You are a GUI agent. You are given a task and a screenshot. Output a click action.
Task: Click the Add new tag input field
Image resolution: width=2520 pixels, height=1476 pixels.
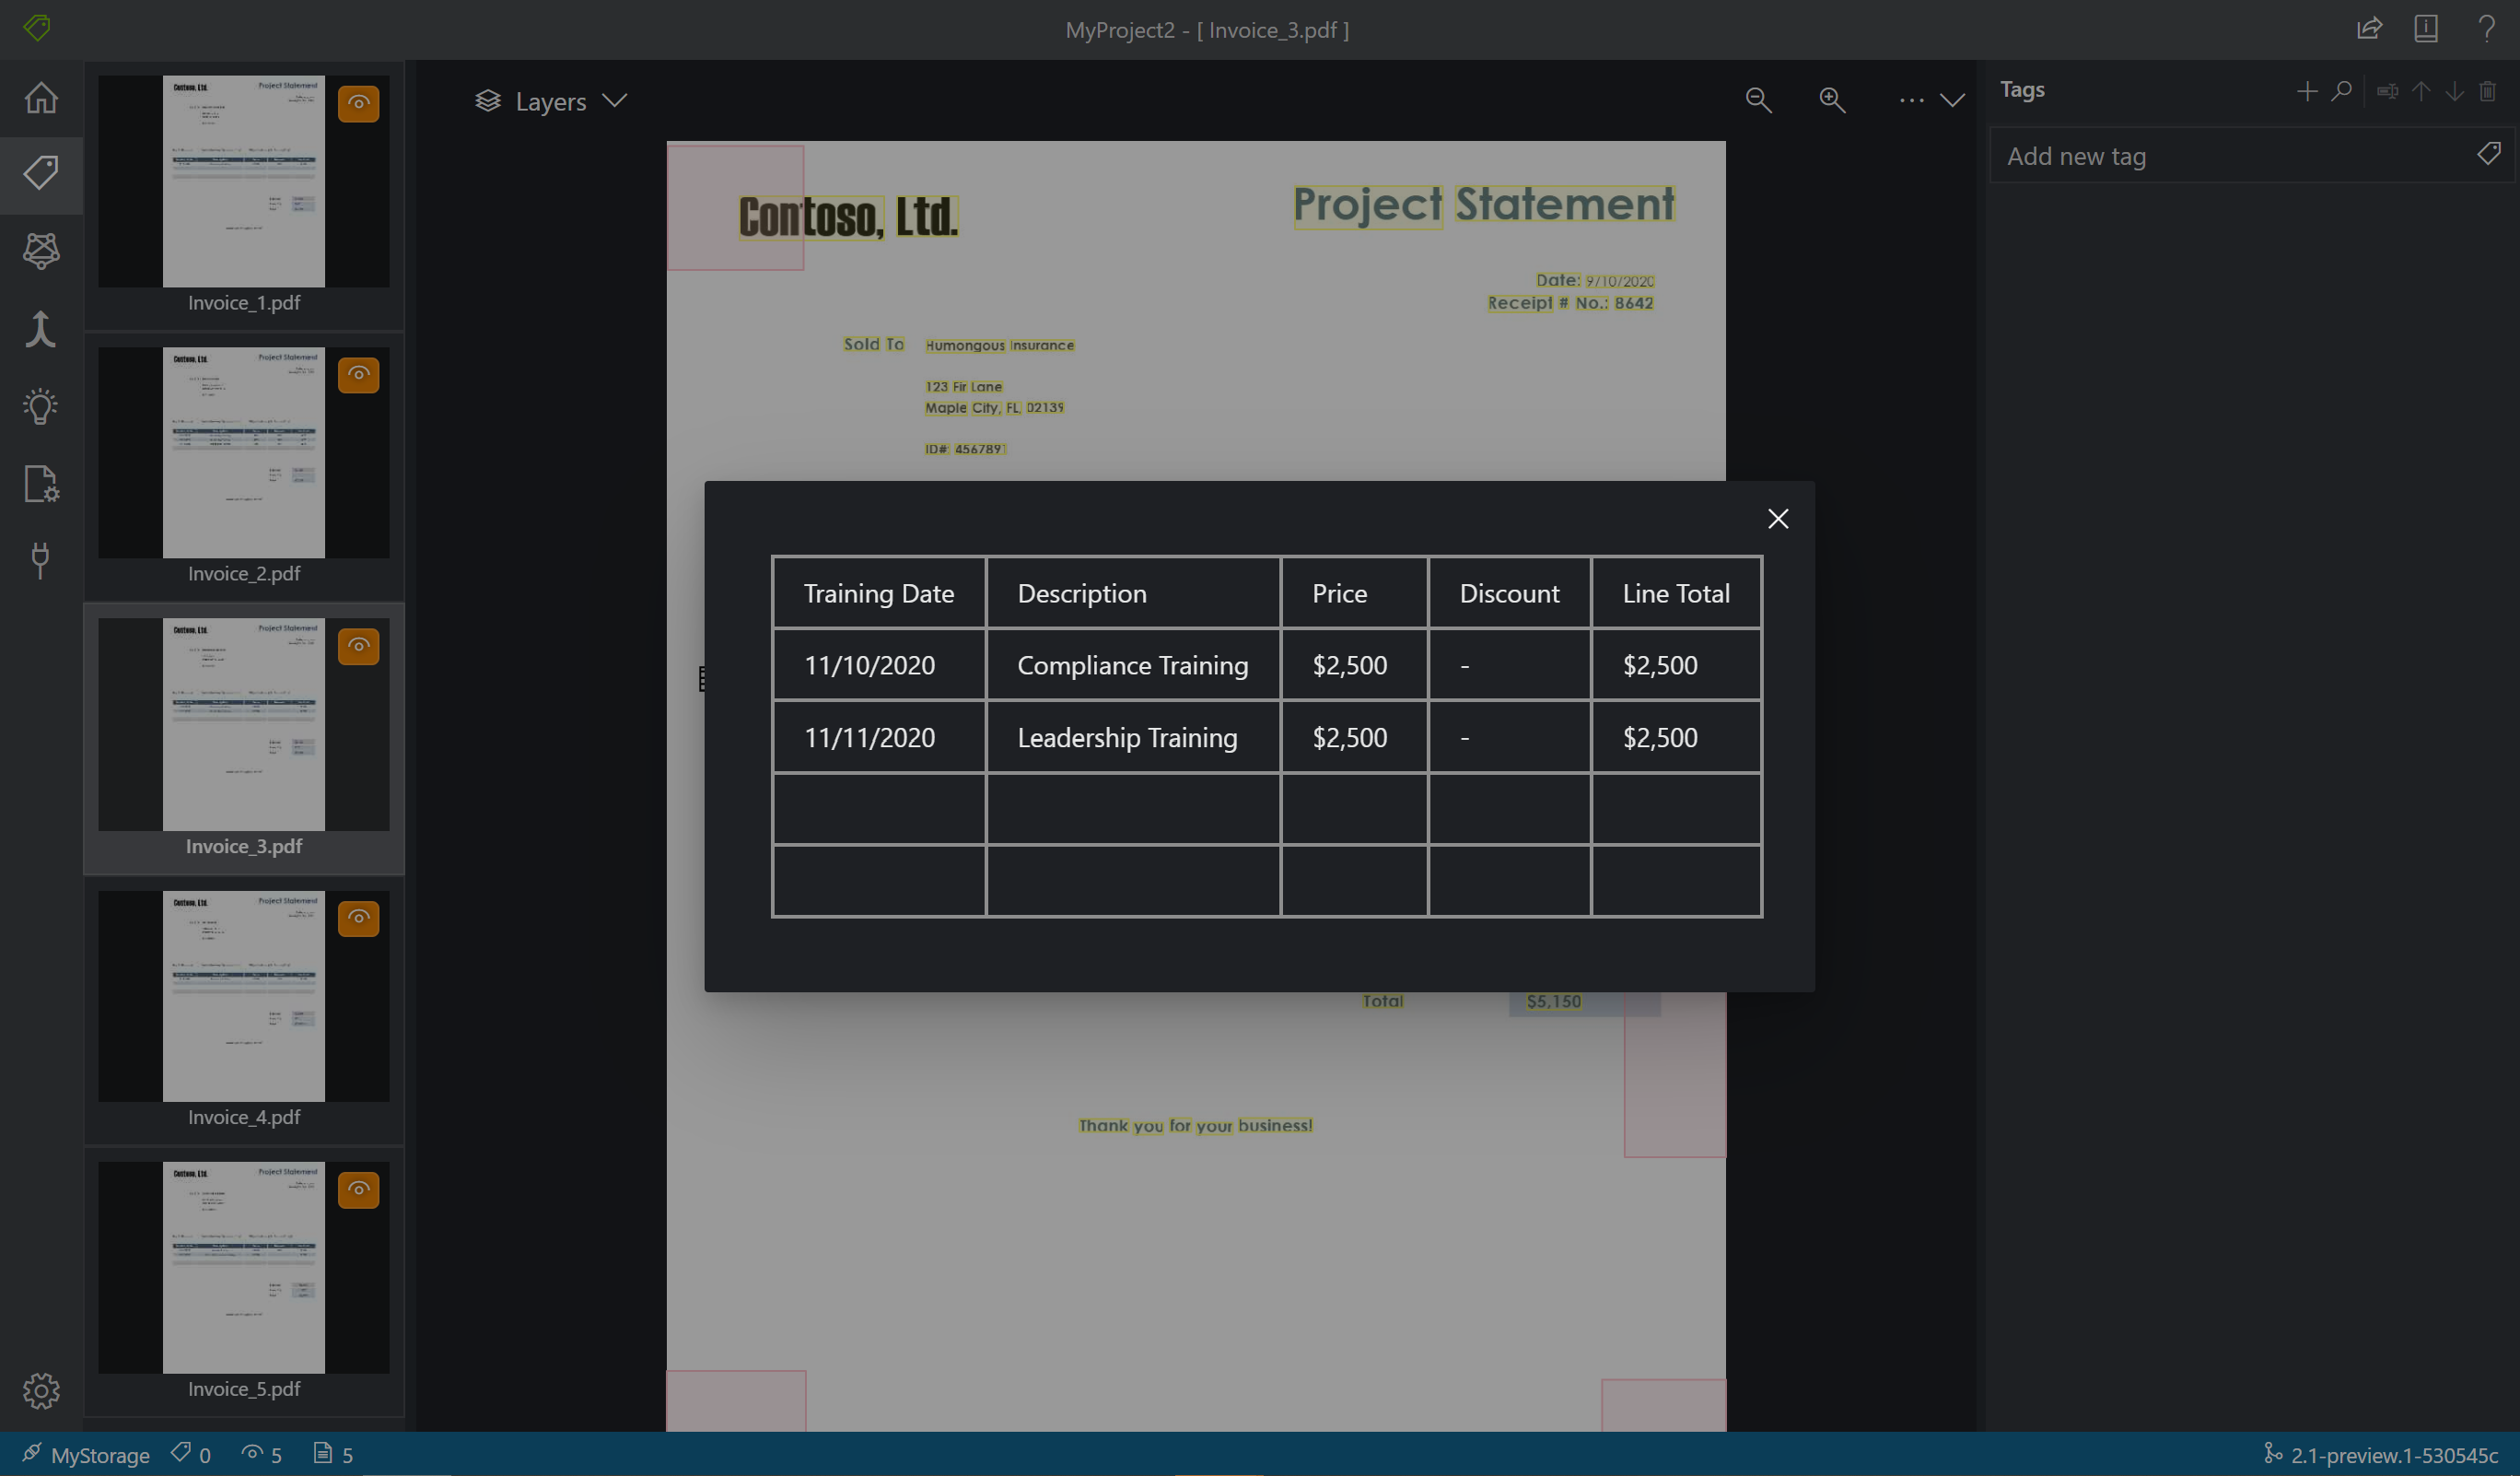[2230, 155]
